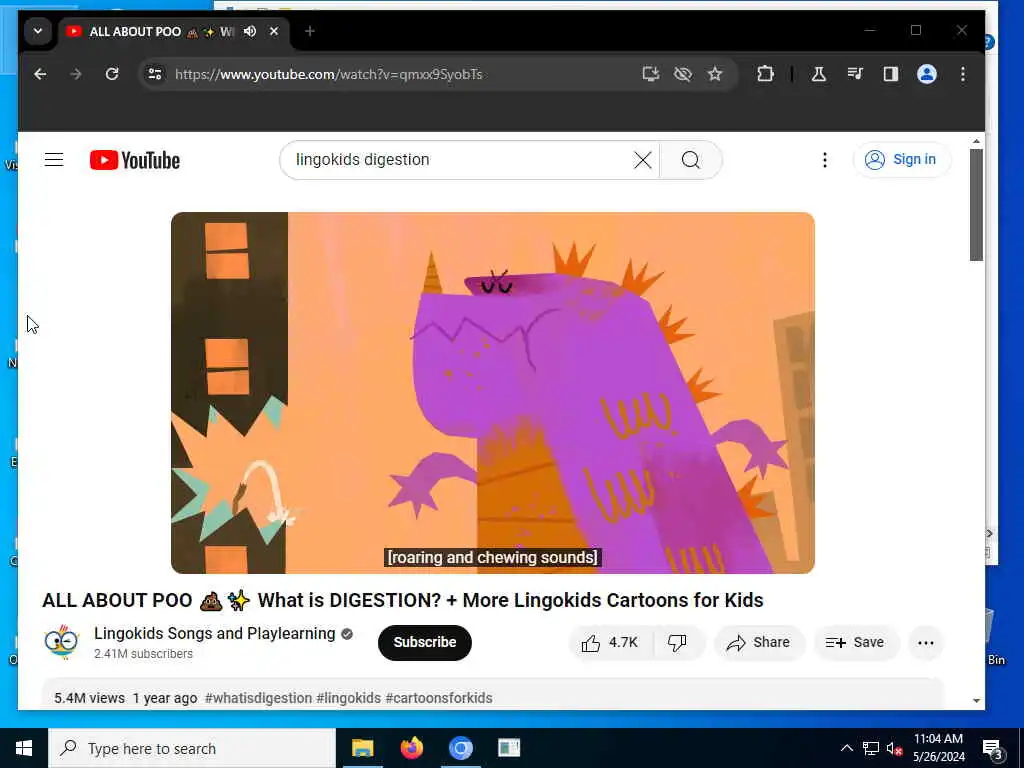Open Chrome extensions puzzle icon
The height and width of the screenshot is (768, 1024).
coord(765,74)
